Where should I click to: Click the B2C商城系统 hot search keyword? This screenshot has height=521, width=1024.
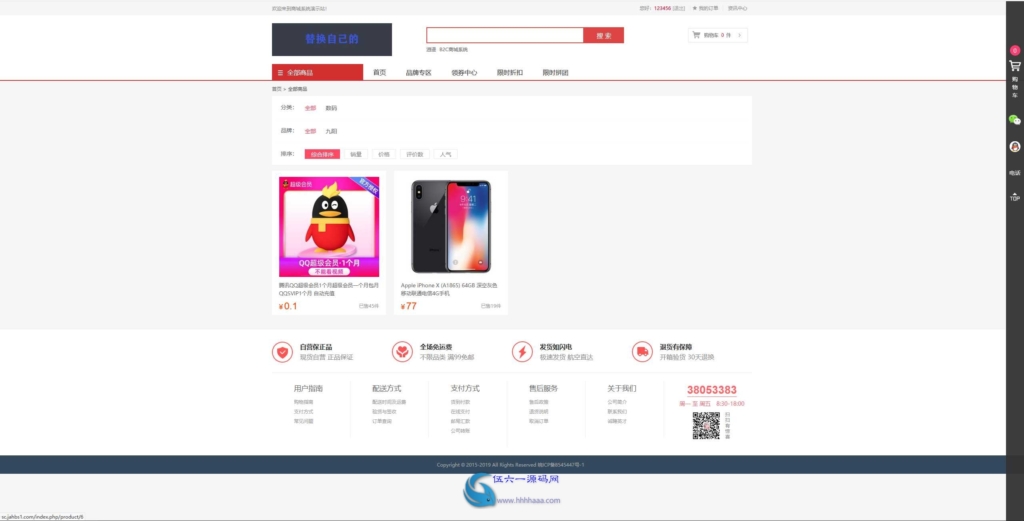click(x=453, y=50)
